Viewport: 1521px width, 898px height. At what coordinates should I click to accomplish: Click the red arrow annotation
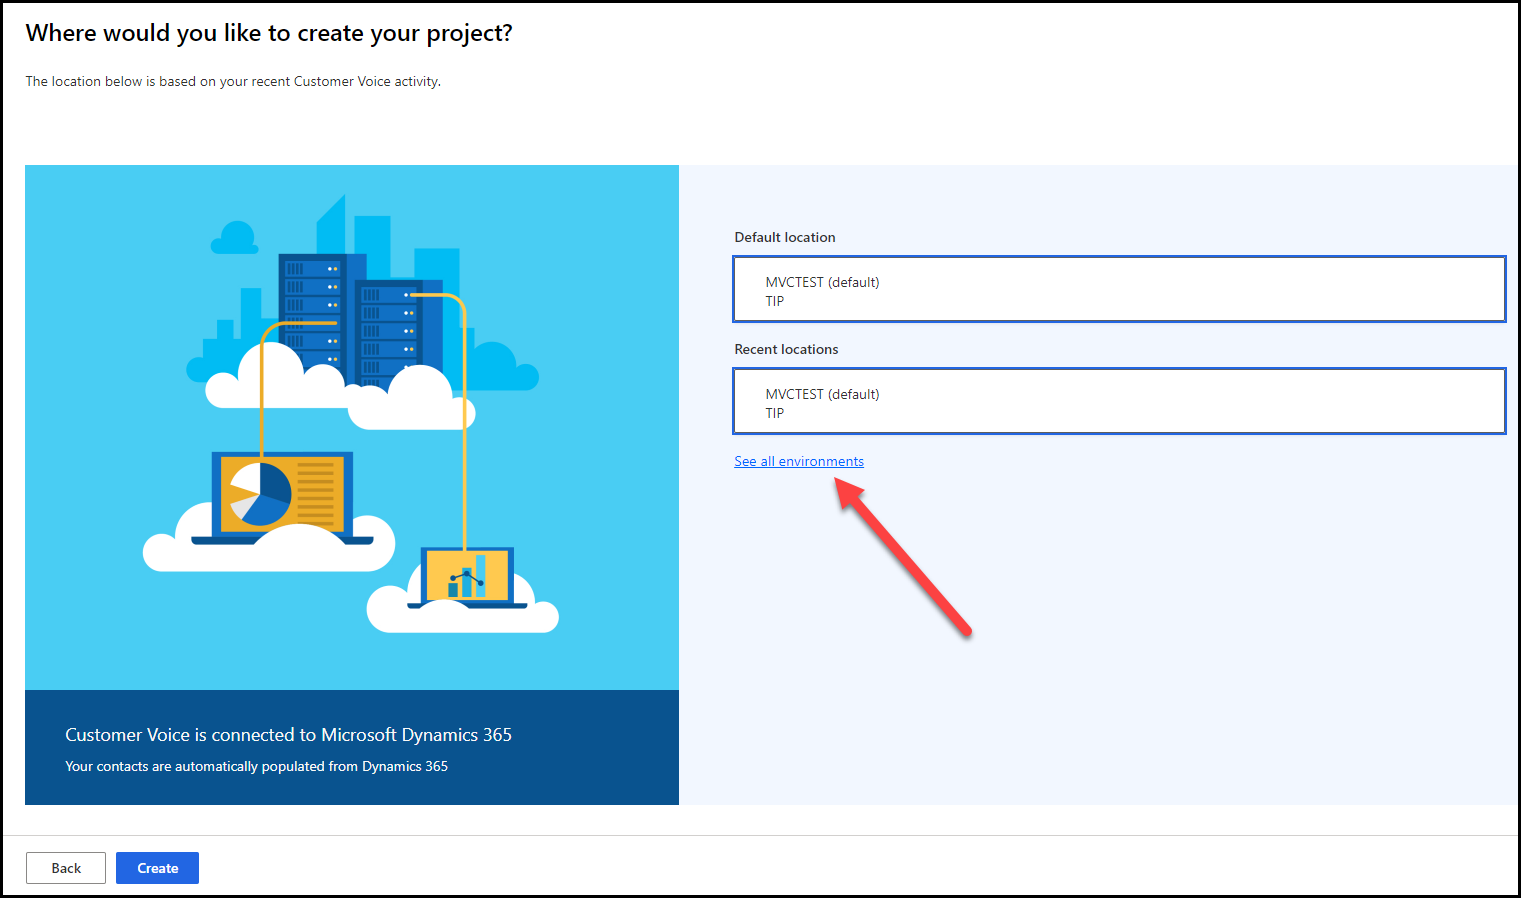[900, 555]
